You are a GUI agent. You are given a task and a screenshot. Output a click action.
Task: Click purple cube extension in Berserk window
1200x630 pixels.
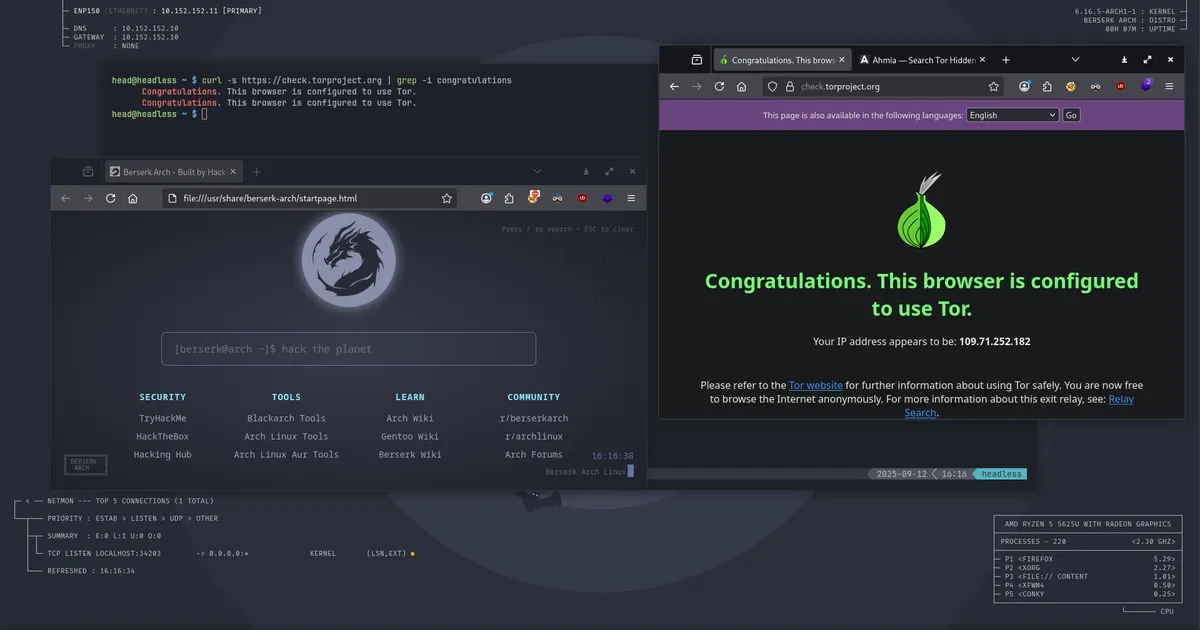coord(607,199)
